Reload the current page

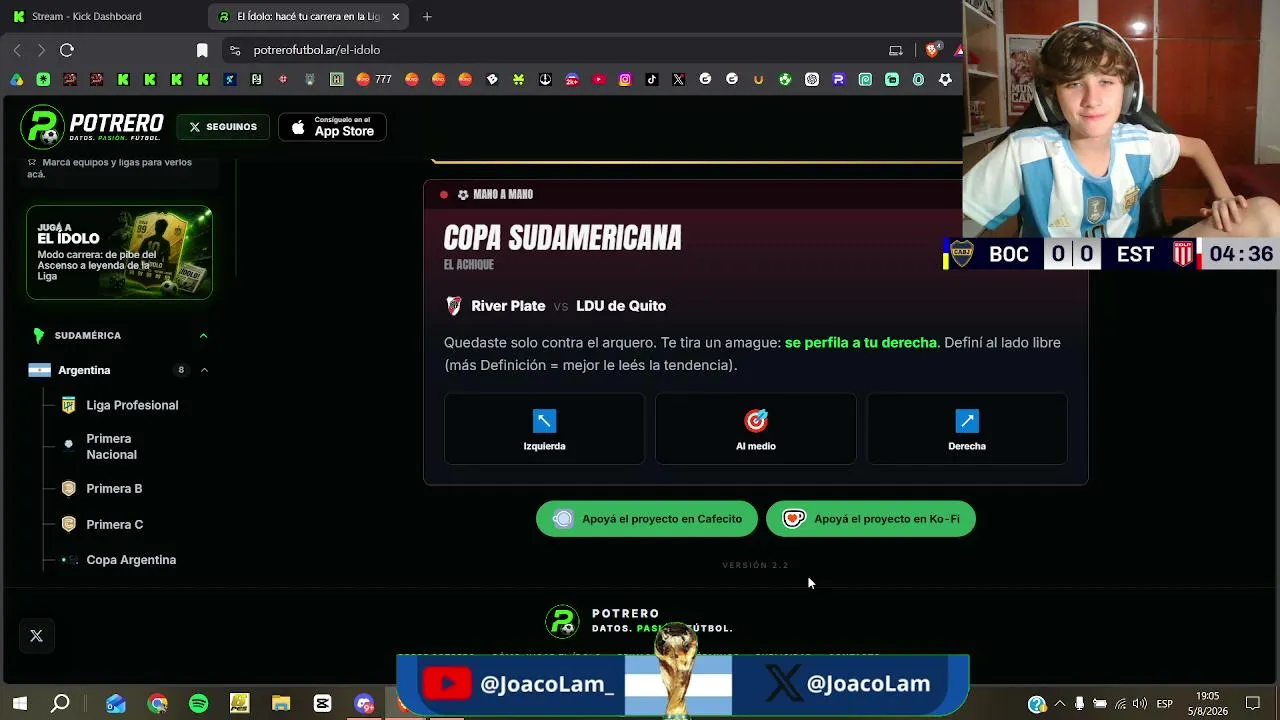[x=67, y=50]
